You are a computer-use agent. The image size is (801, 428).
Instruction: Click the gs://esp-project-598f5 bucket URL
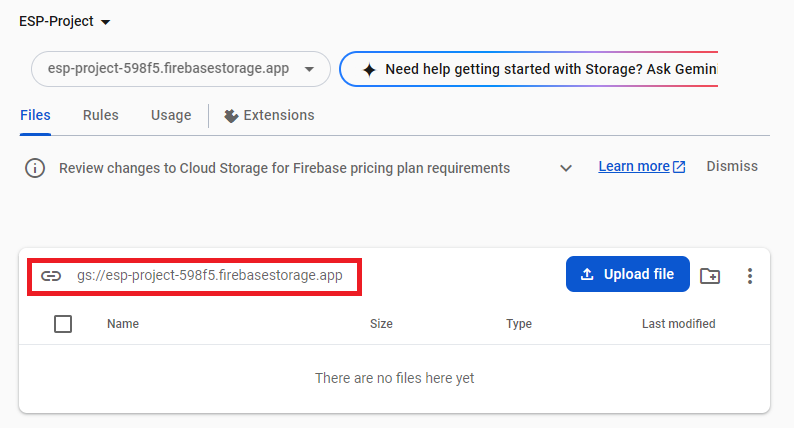click(x=209, y=275)
